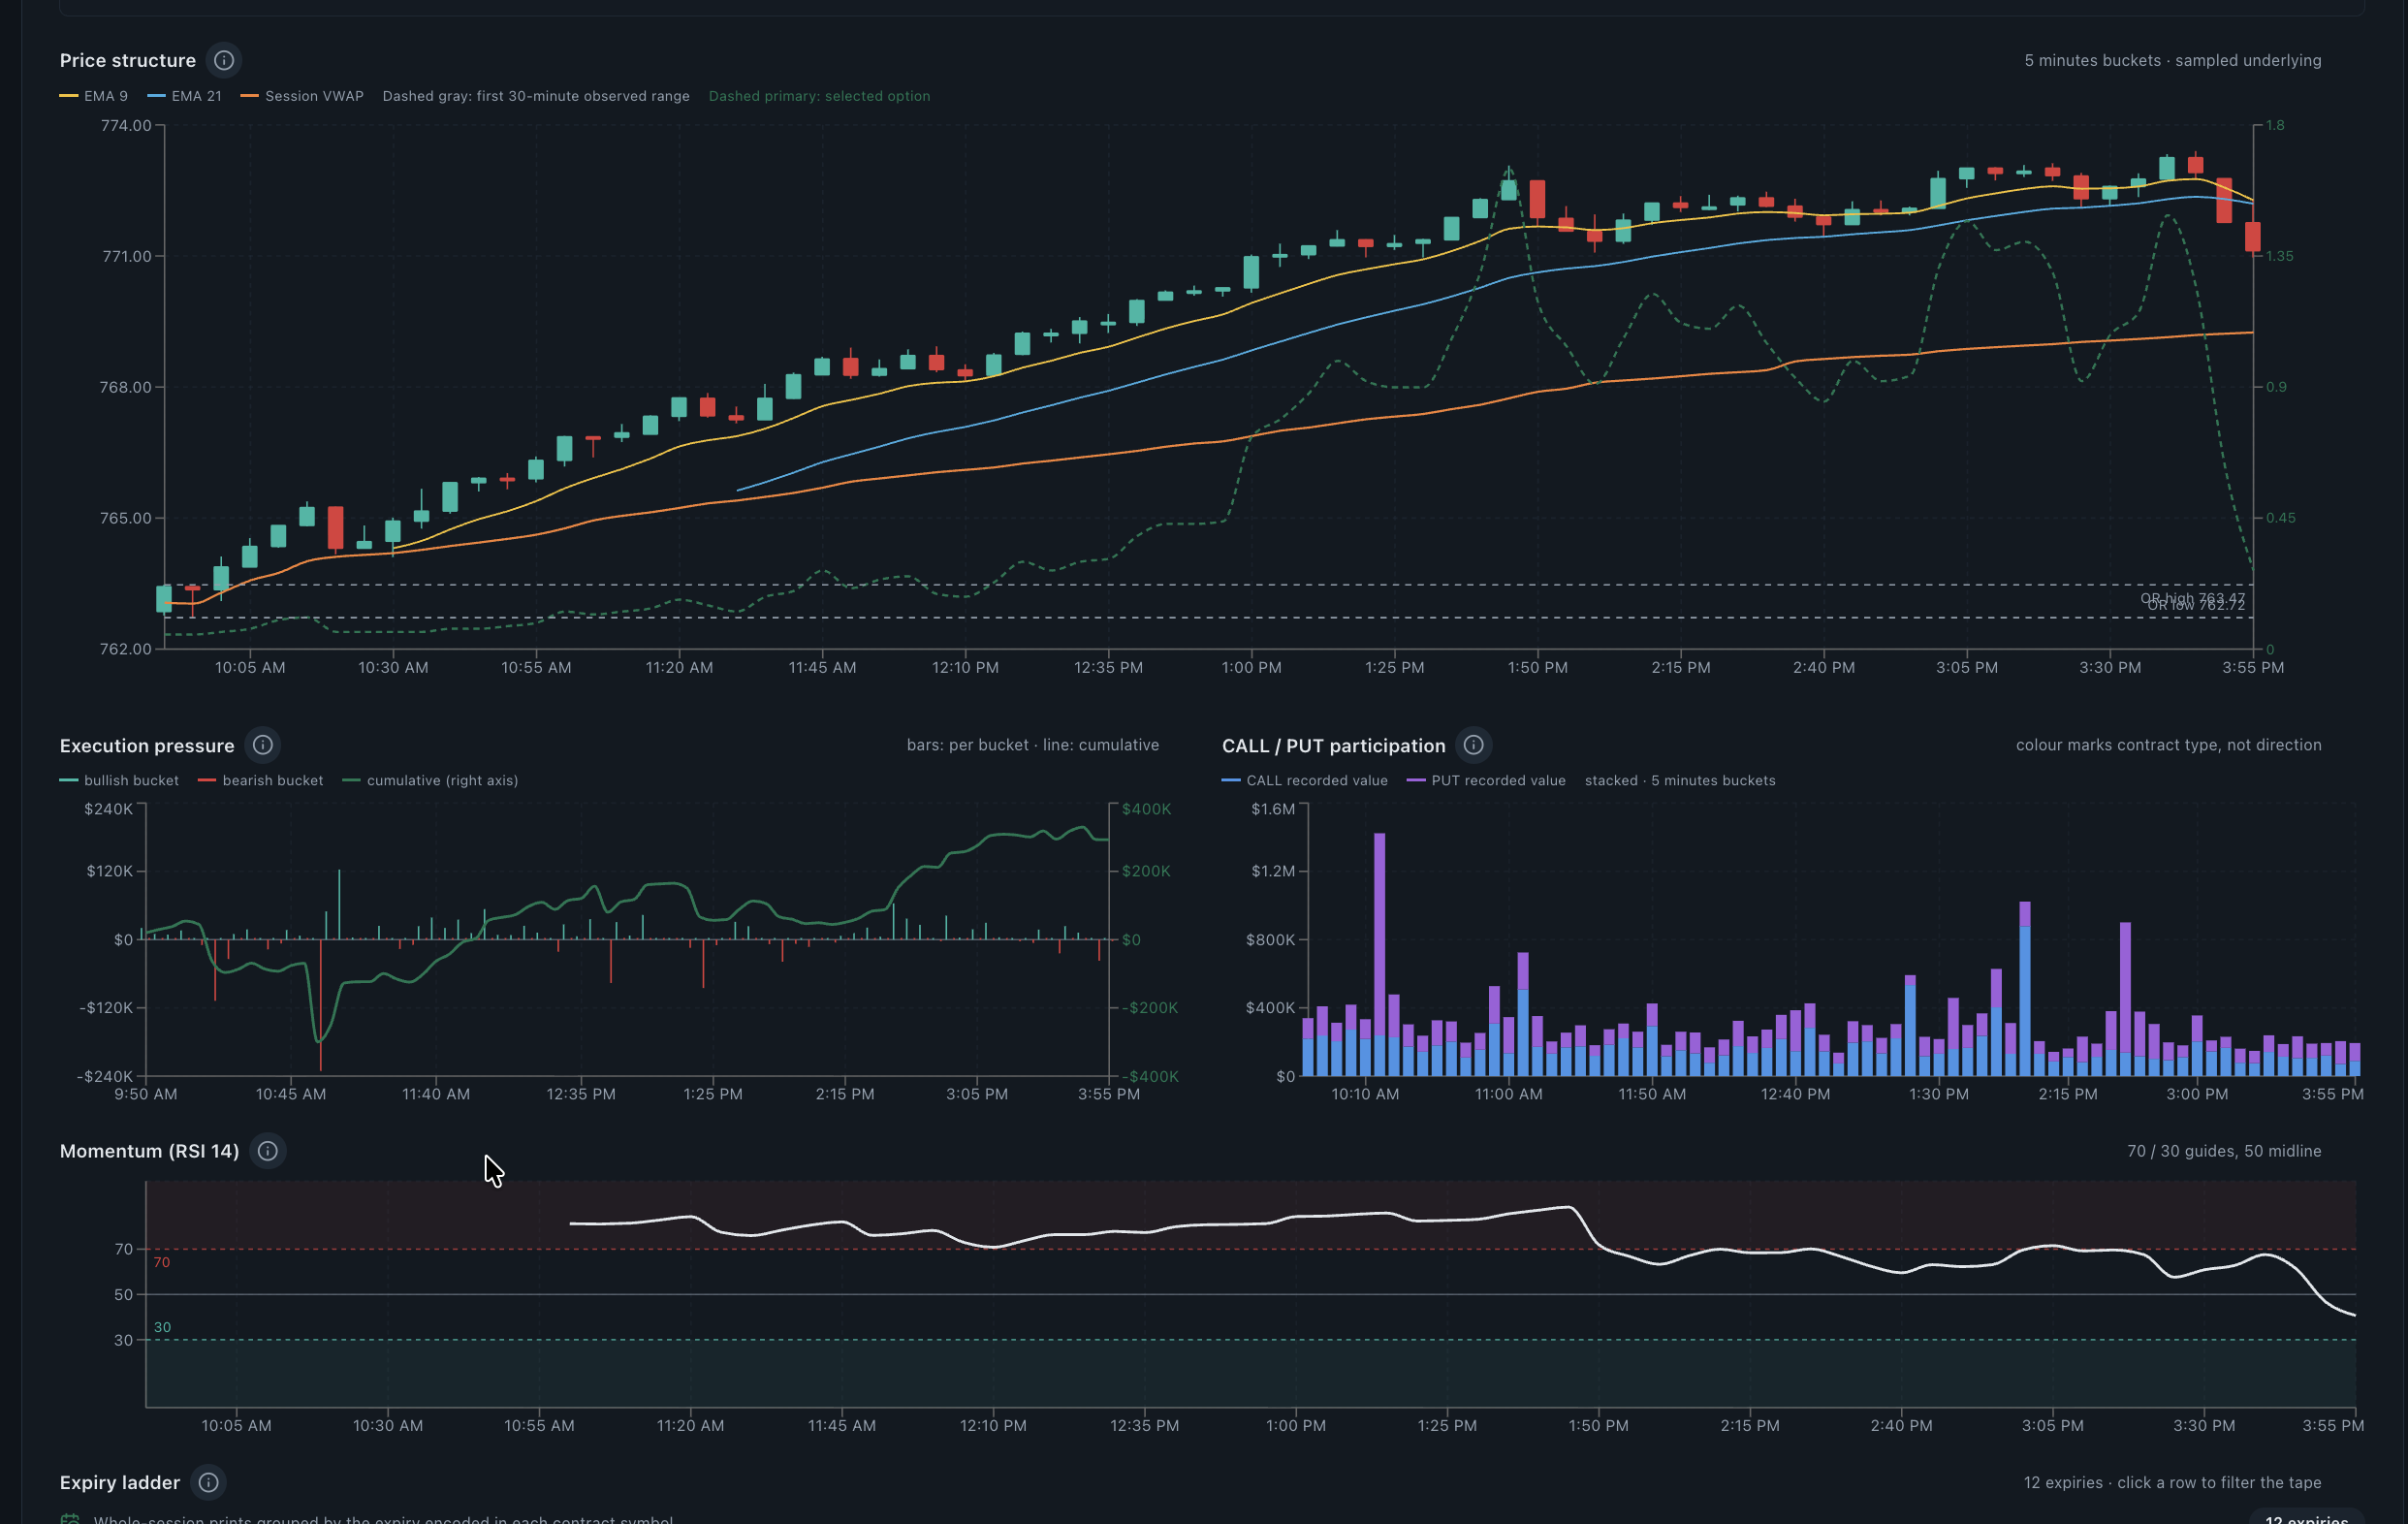Screen dimensions: 2408x1524
Task: Click the tallest PUT bar near 10:10 AM
Action: tap(1380, 934)
